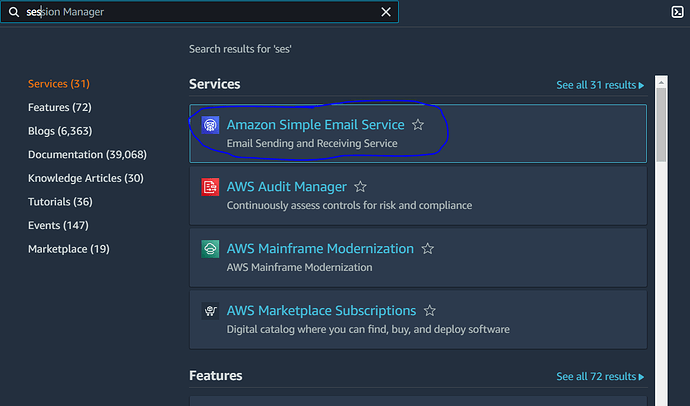Click the search magnifier icon
Image resolution: width=690 pixels, height=406 pixels.
pyautogui.click(x=14, y=12)
